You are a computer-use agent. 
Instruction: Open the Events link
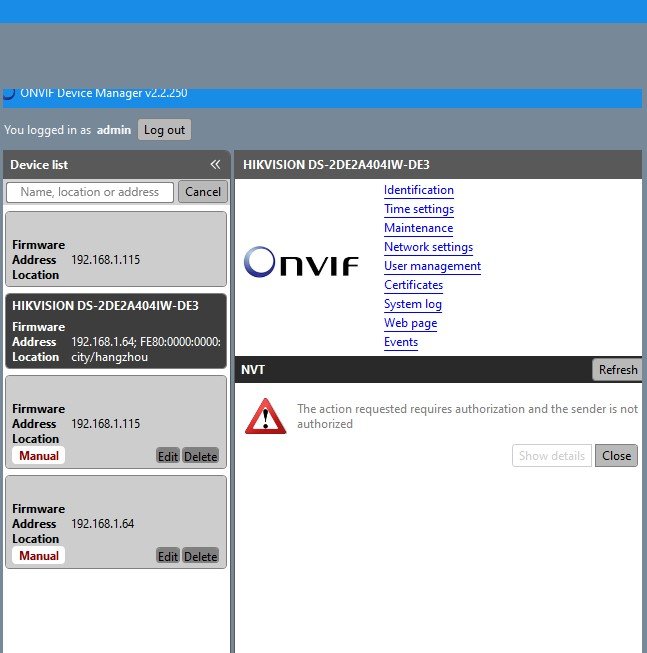tap(400, 342)
